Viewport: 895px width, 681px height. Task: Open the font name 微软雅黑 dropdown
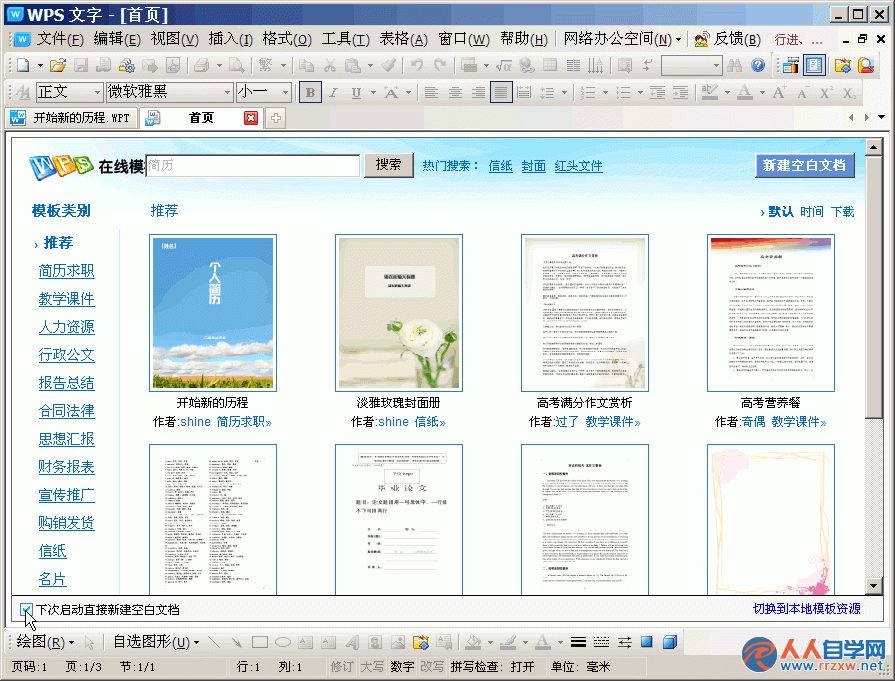pos(227,92)
